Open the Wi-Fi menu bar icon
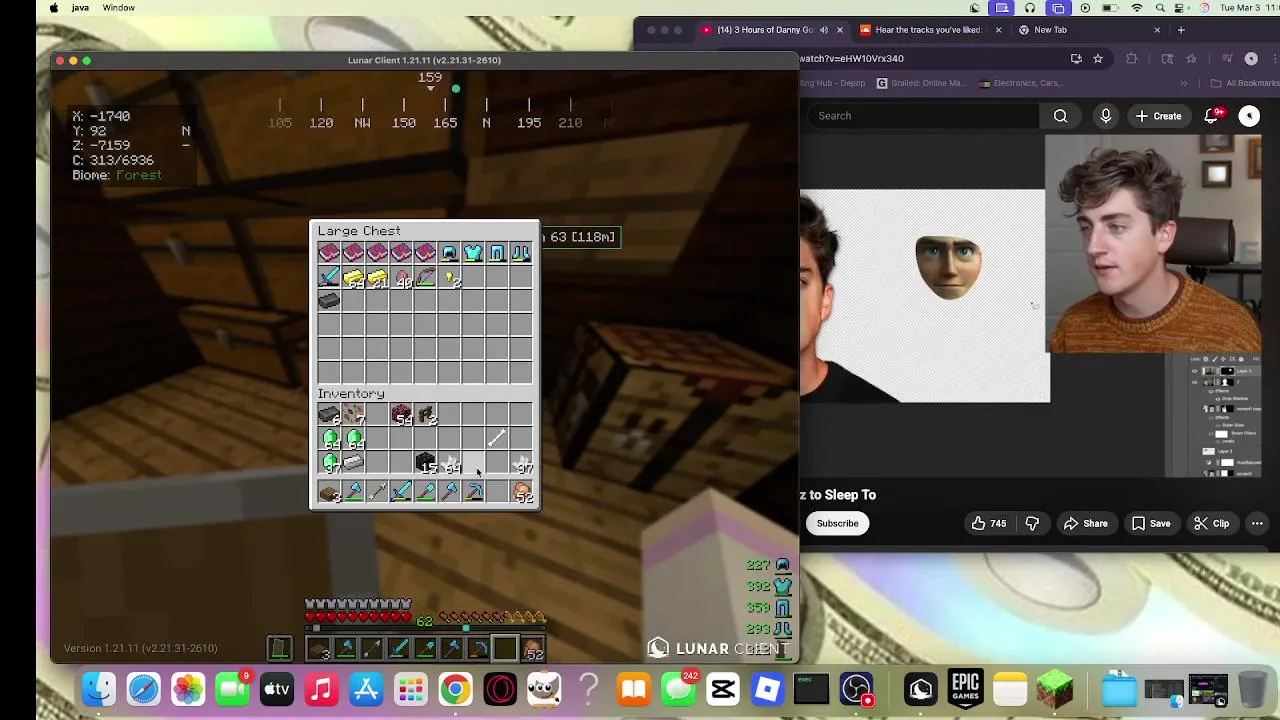Viewport: 1280px width, 720px height. (1136, 8)
